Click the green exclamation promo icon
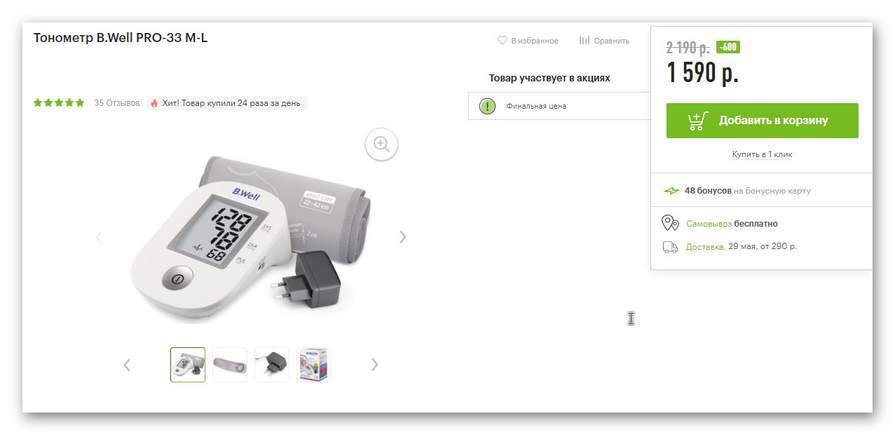The width and height of the screenshot is (895, 435). tap(487, 106)
